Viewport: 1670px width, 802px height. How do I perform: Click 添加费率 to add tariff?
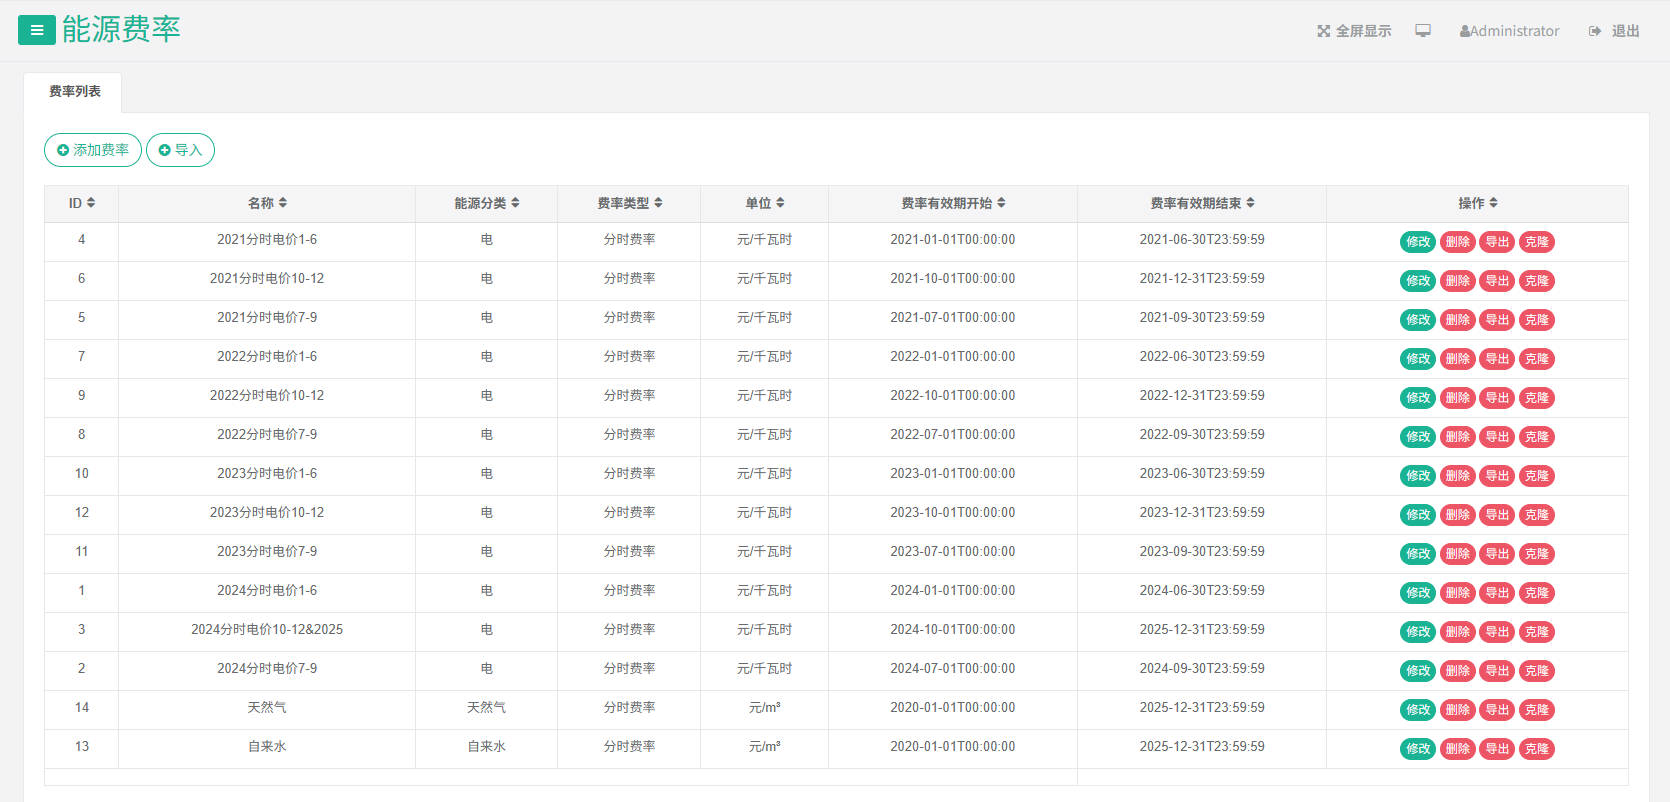pyautogui.click(x=93, y=150)
